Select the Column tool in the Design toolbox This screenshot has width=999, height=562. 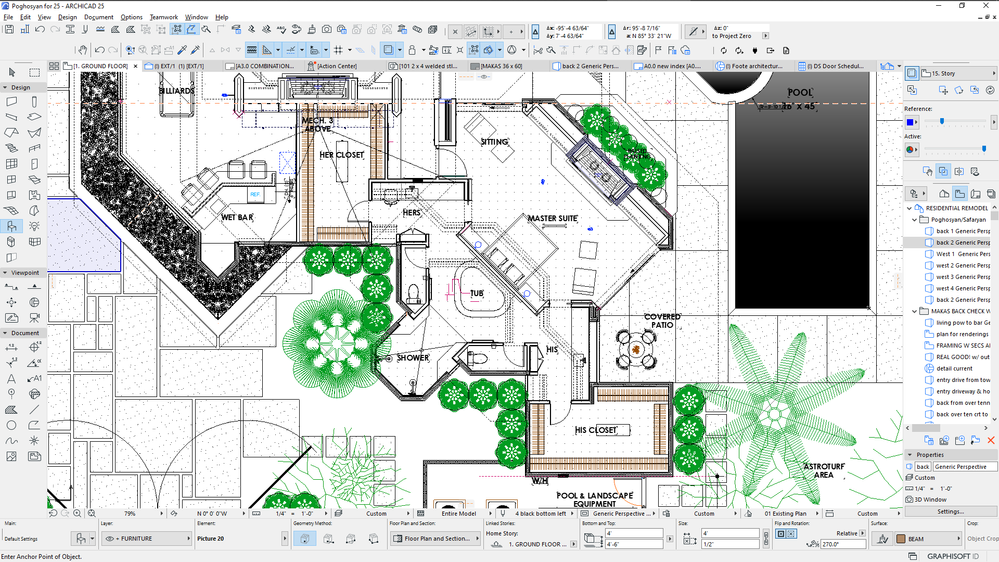[34, 101]
